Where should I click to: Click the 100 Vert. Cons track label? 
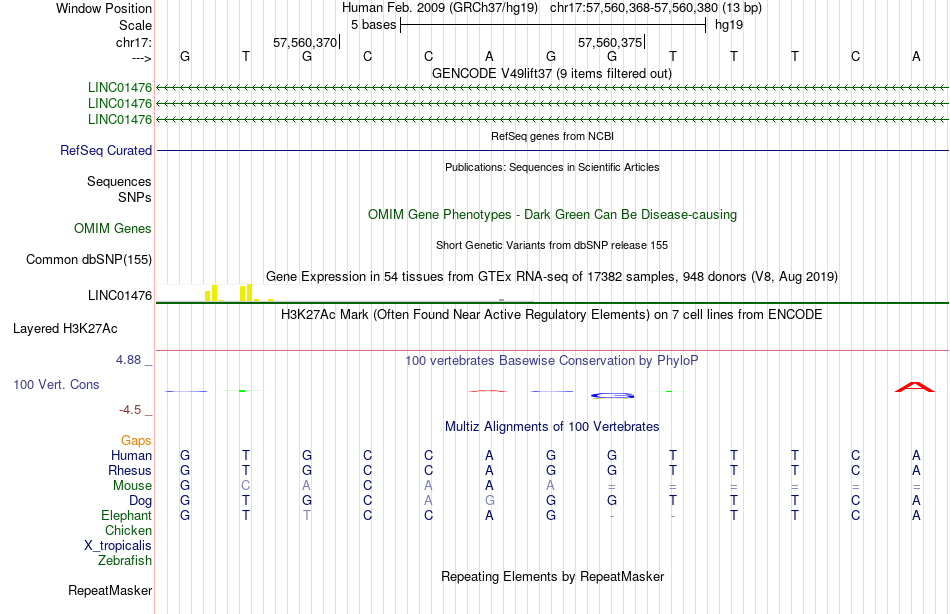coord(56,384)
